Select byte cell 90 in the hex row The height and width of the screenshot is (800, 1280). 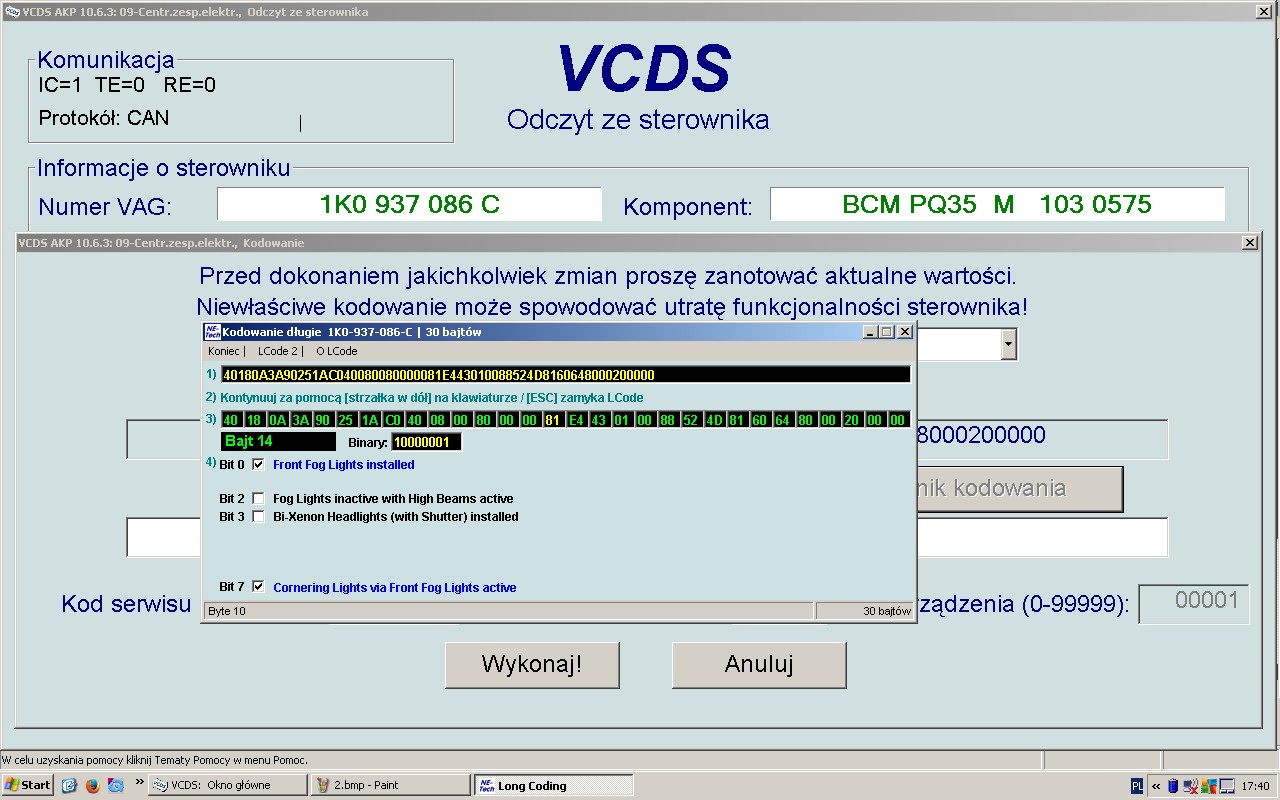[324, 420]
